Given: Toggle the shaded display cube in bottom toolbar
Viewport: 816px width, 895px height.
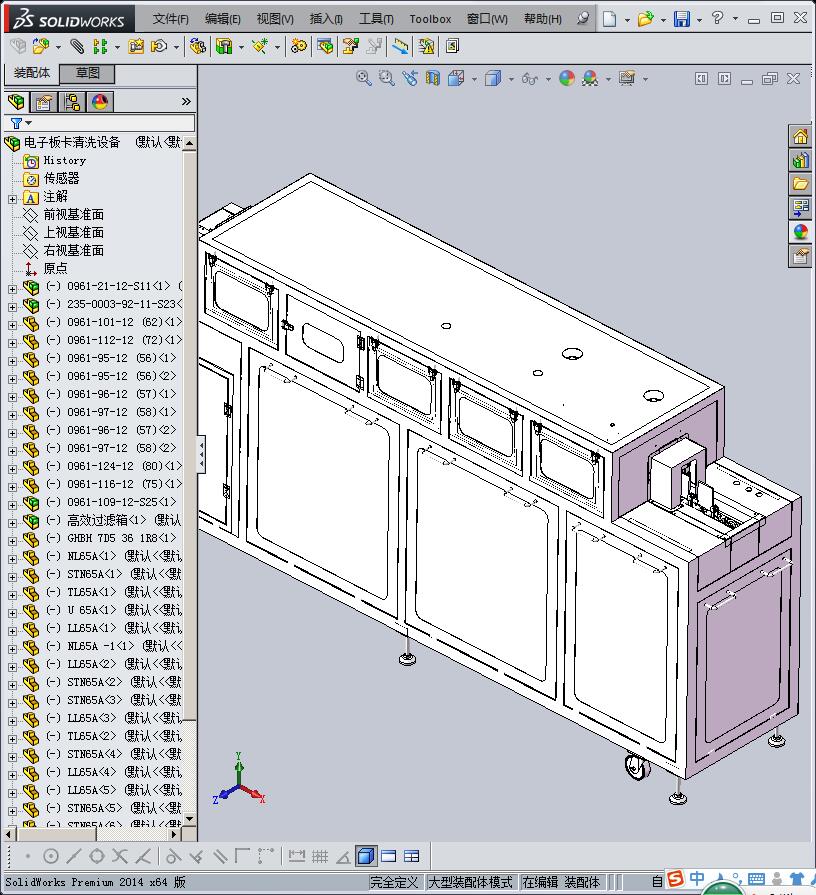Looking at the screenshot, I should tap(365, 856).
